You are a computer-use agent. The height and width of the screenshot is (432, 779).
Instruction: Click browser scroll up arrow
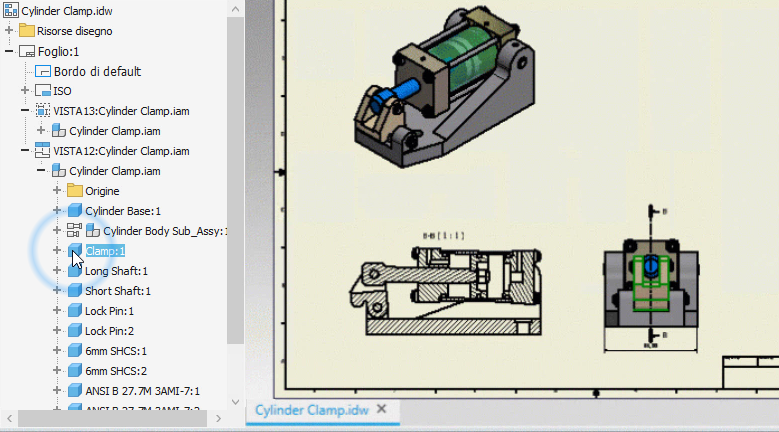[235, 9]
